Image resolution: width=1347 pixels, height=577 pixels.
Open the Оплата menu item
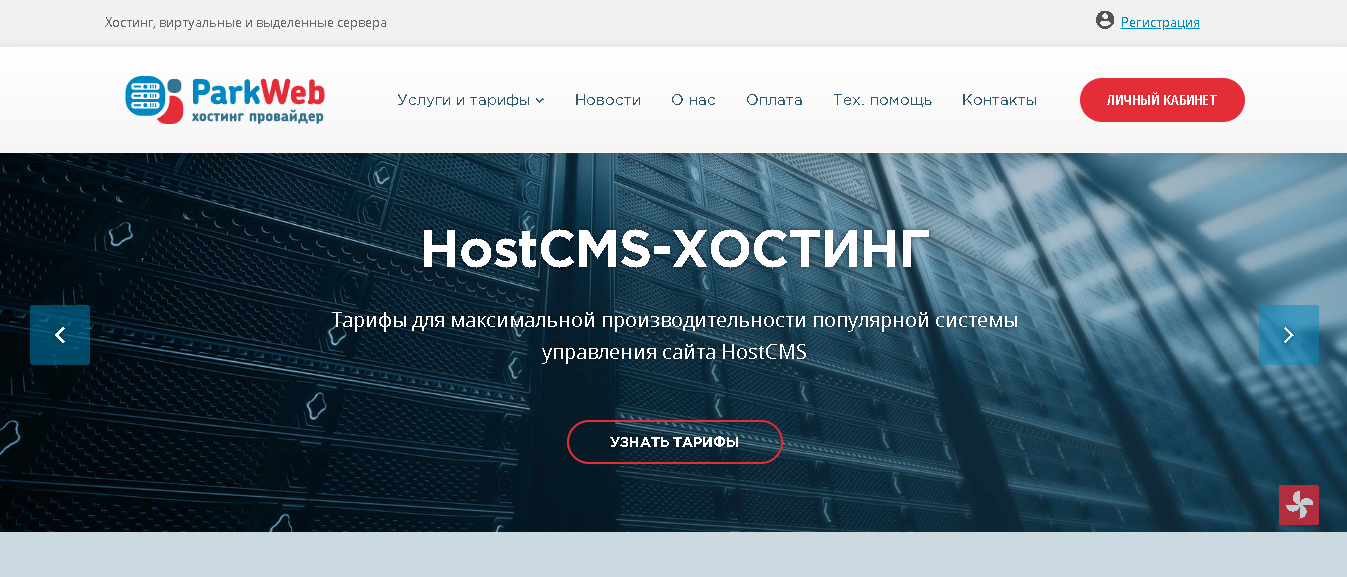pos(774,100)
